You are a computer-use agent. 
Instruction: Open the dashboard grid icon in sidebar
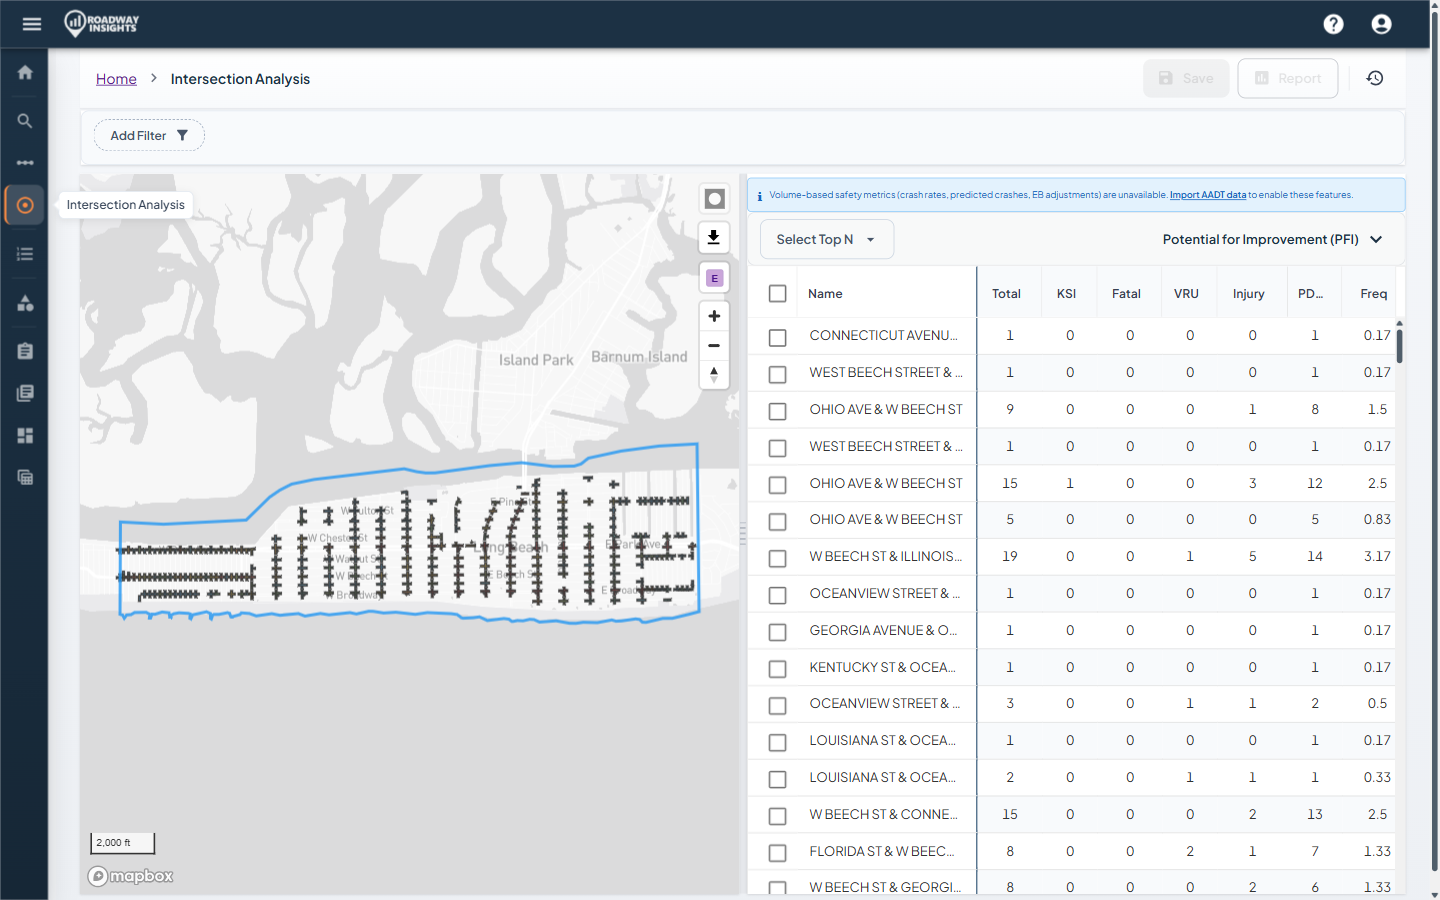(25, 435)
